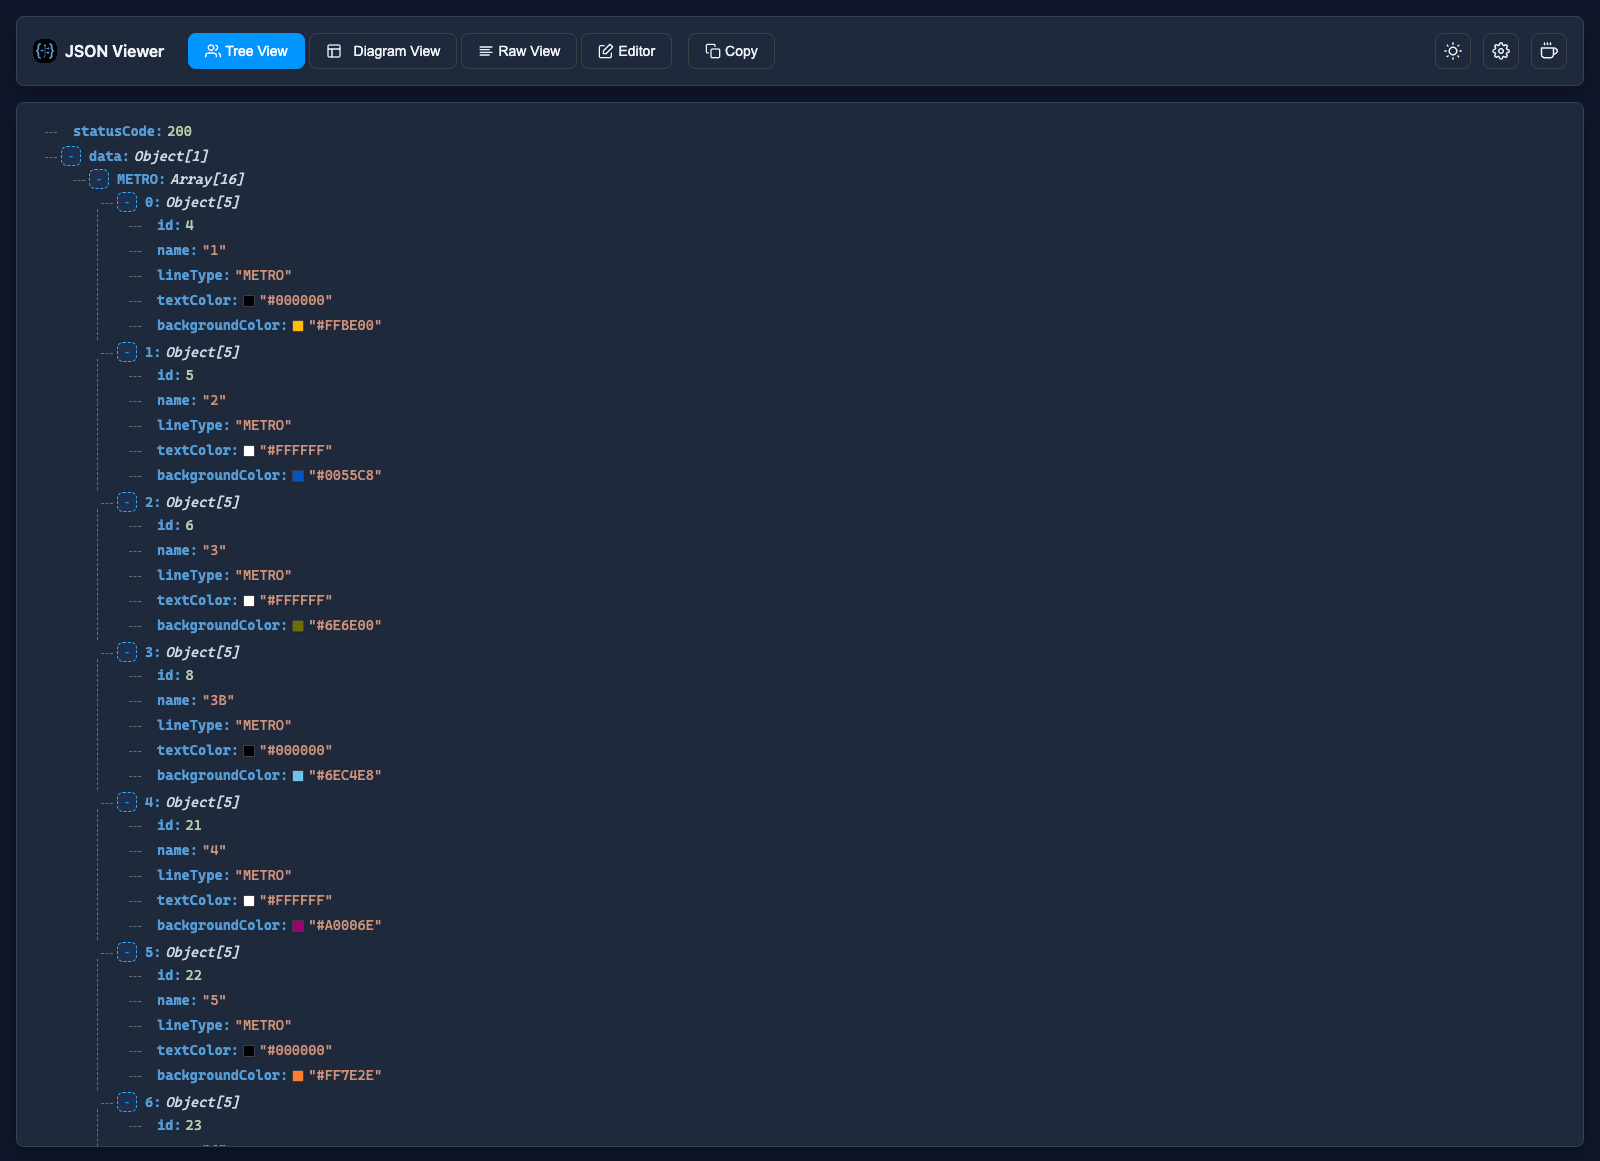This screenshot has height=1161, width=1600.
Task: Collapse item 0 object
Action: click(127, 202)
